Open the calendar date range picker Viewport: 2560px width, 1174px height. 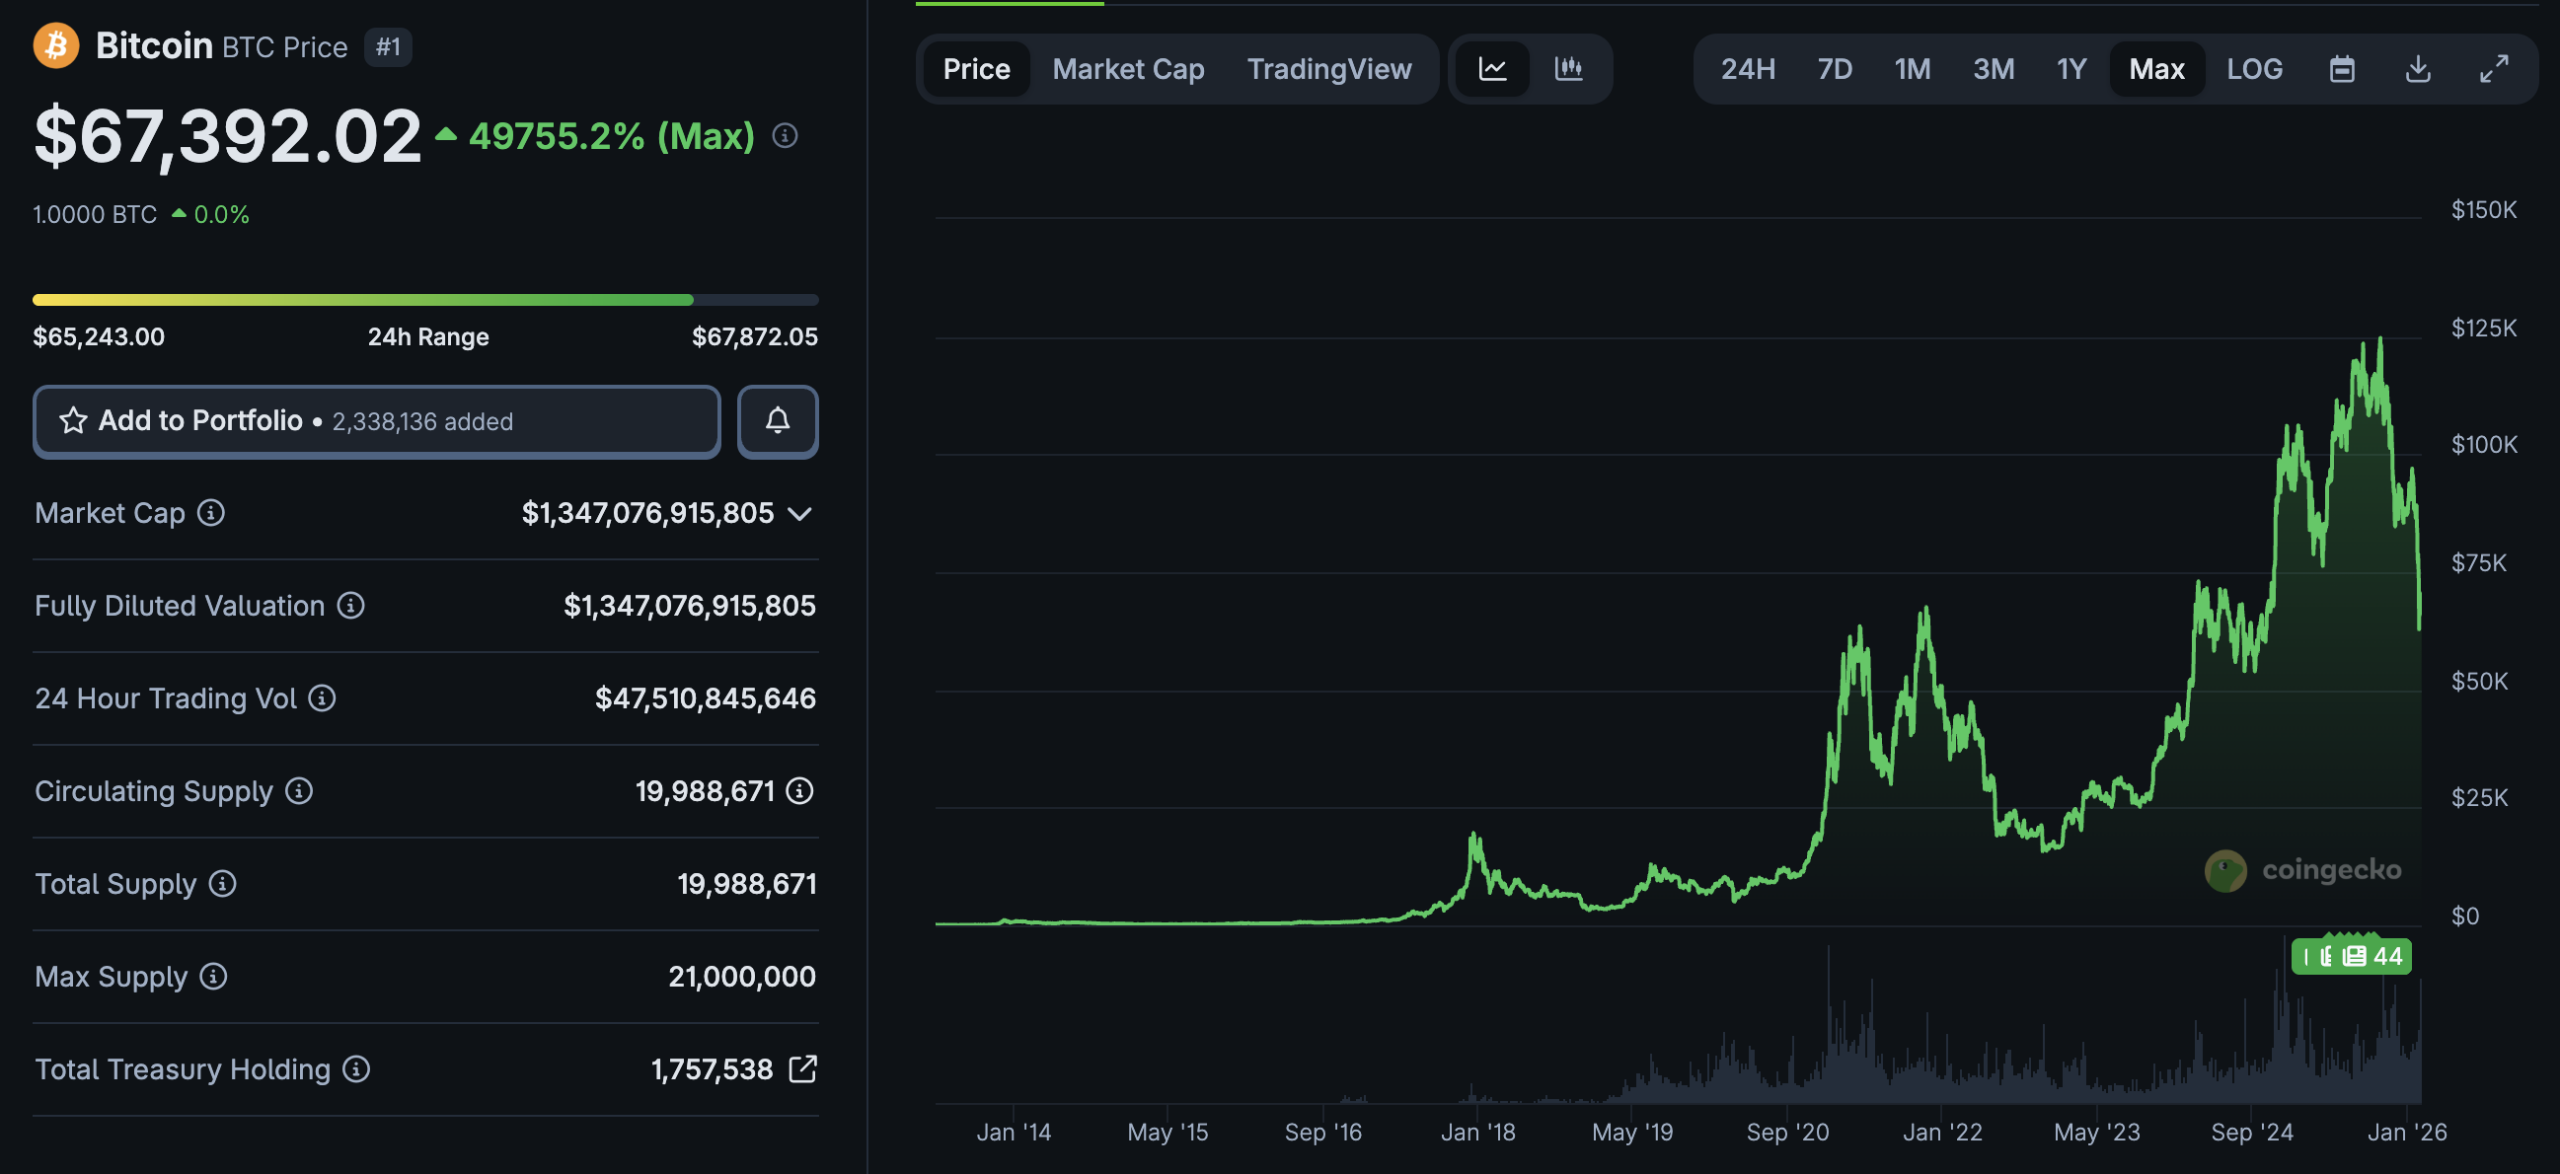pos(2342,69)
